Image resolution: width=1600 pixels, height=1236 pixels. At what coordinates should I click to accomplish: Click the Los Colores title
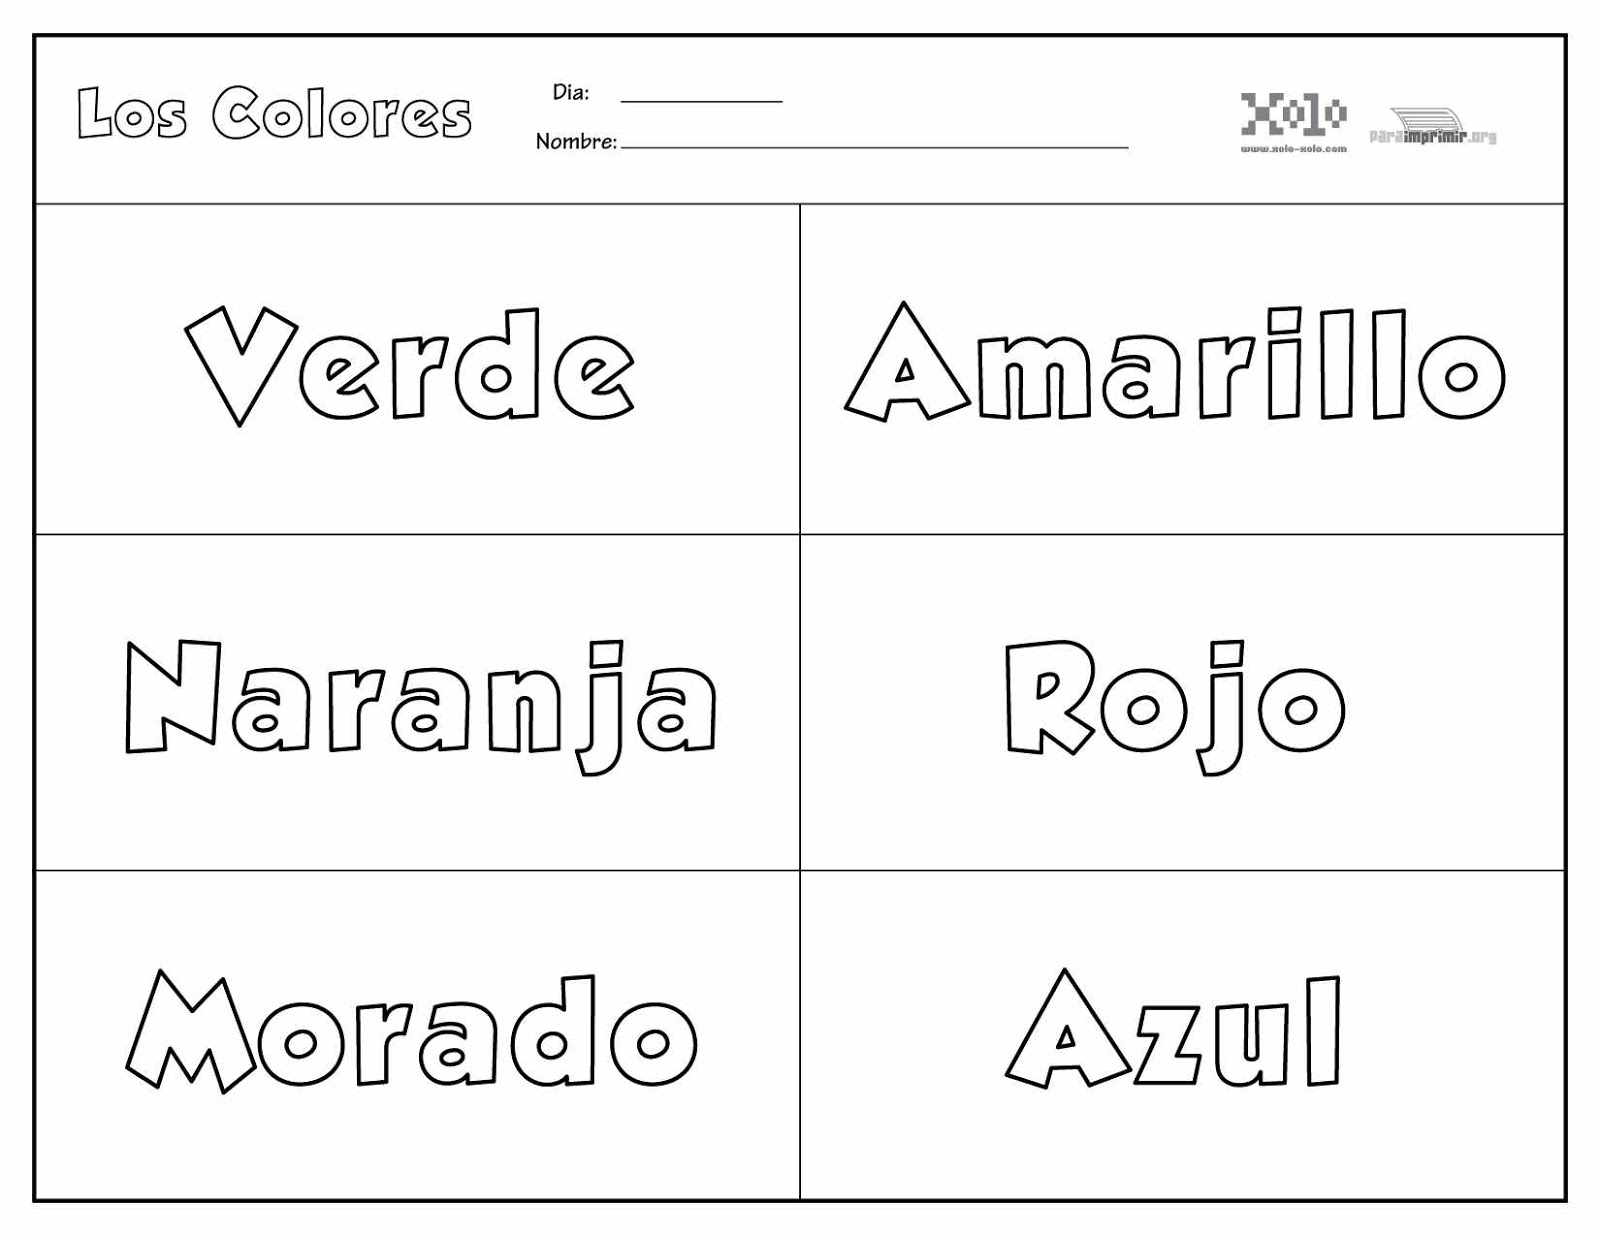coord(273,113)
